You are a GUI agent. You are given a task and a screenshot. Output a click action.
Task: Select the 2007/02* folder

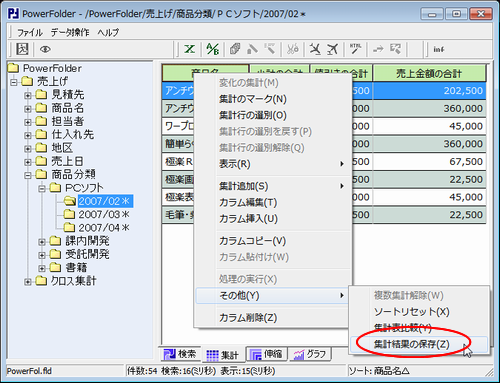coord(104,201)
